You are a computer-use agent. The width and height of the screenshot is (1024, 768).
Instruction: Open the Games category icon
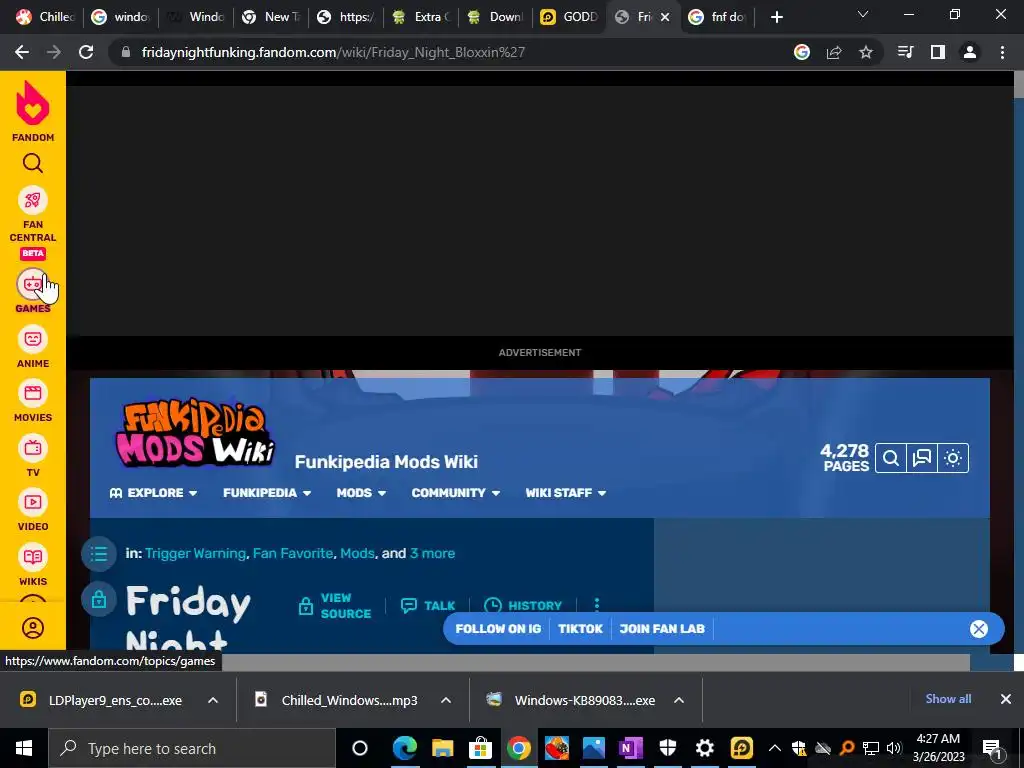pos(33,284)
